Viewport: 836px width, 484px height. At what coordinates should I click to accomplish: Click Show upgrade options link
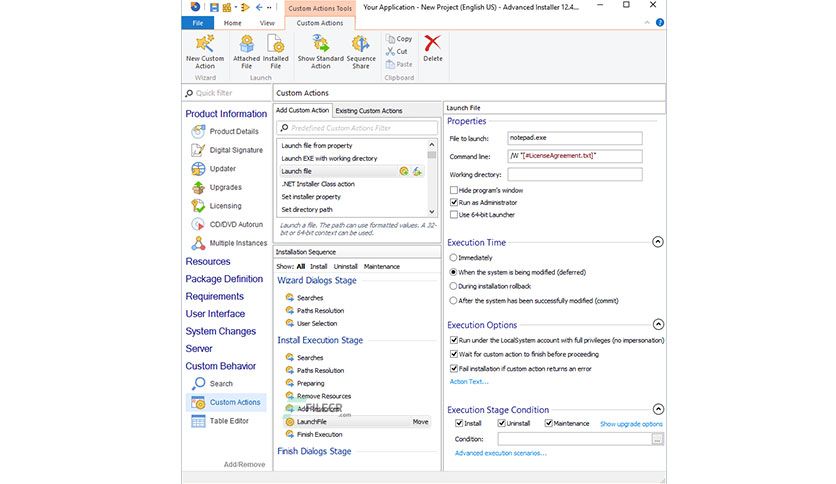point(631,424)
